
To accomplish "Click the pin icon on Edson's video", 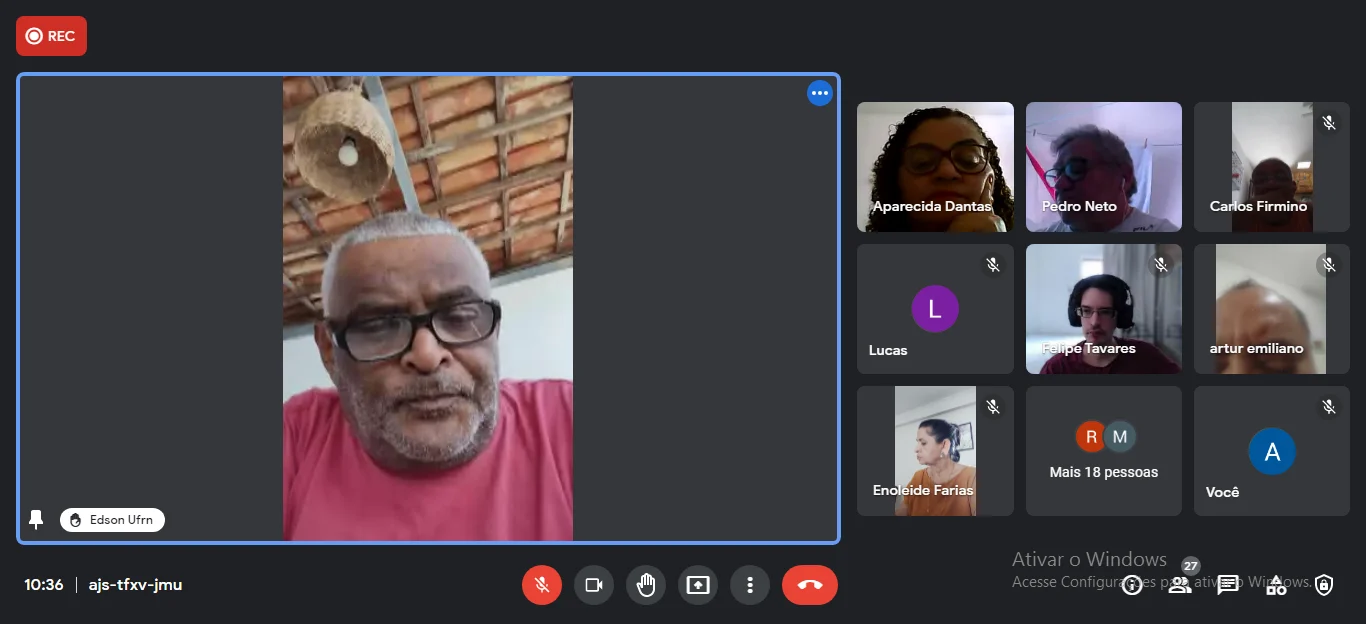I will coord(37,520).
